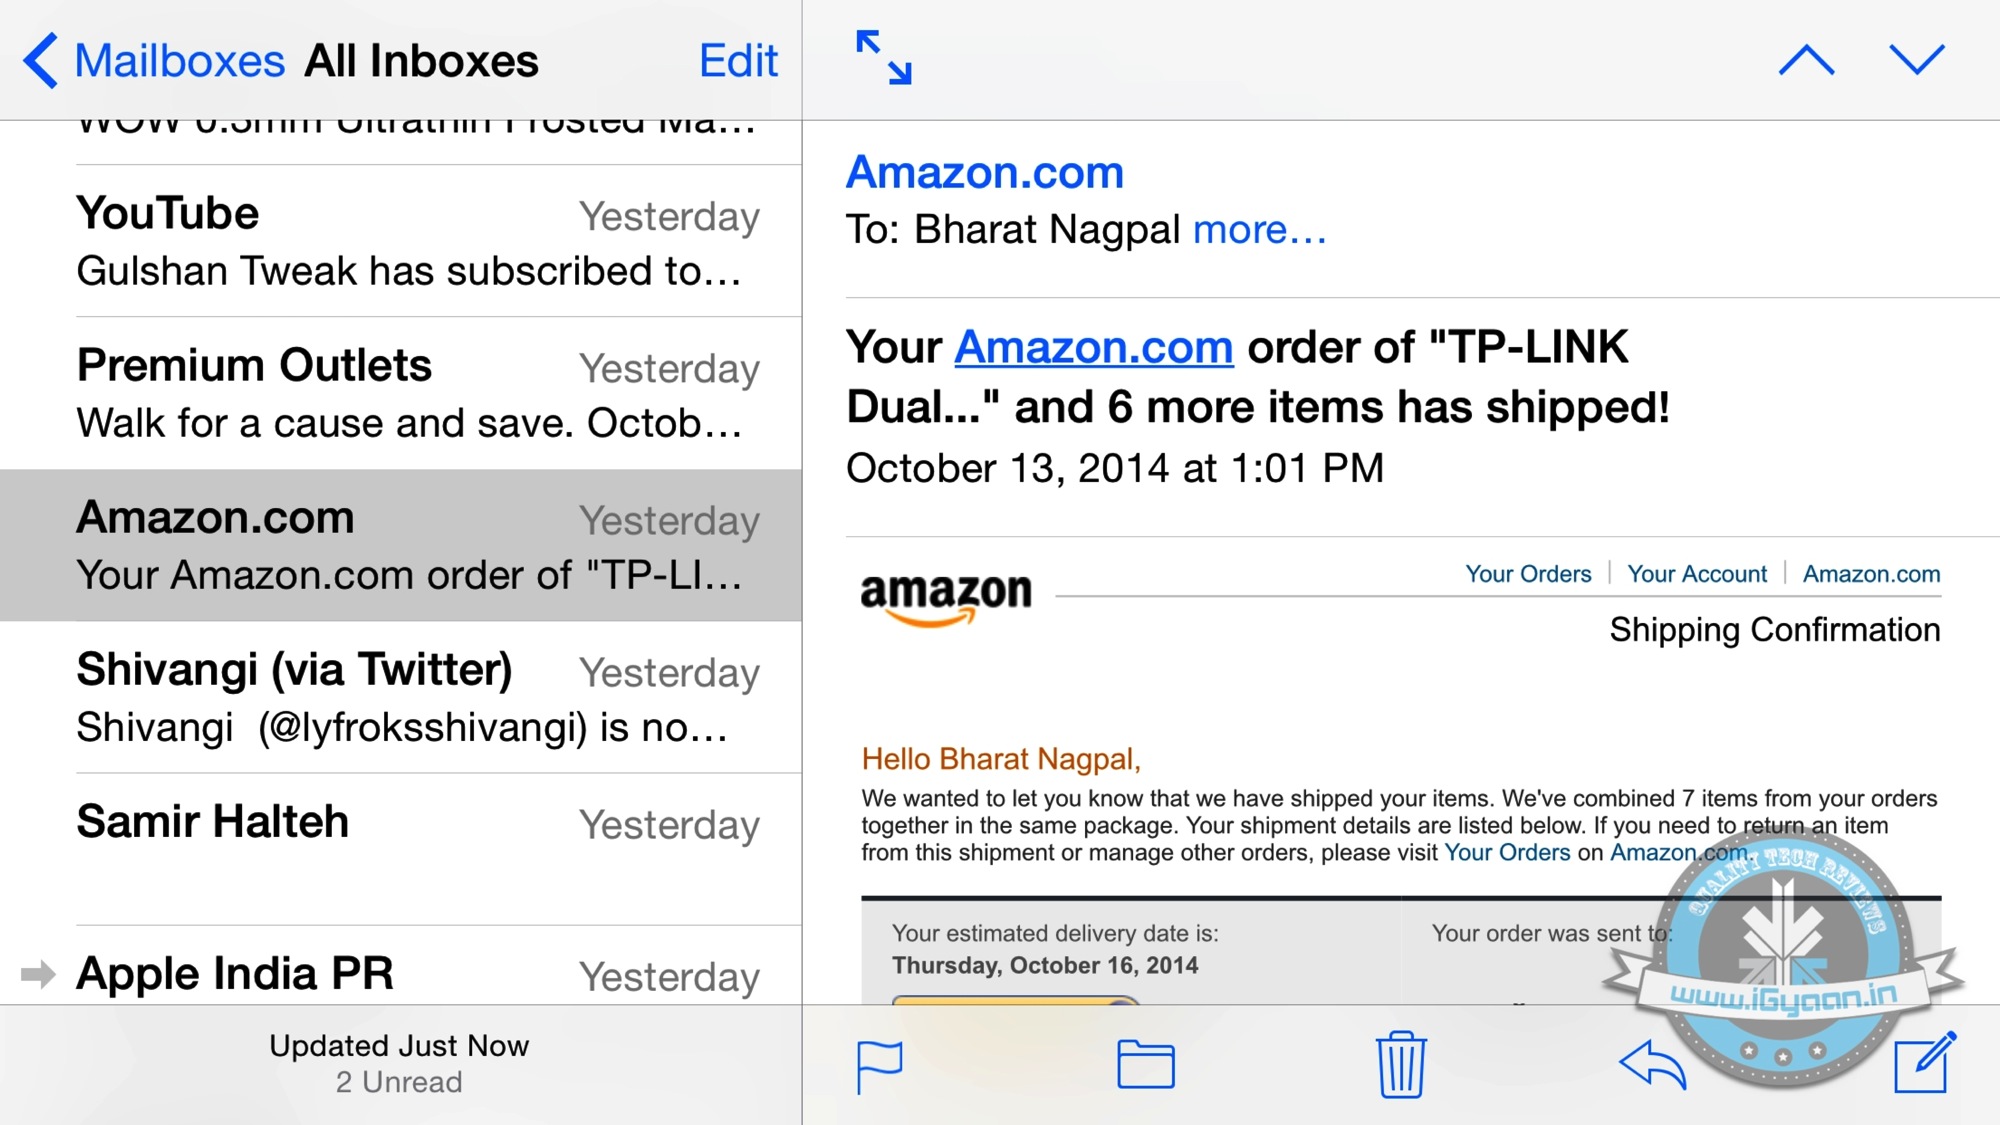Image resolution: width=2000 pixels, height=1125 pixels.
Task: Compose a new message with pencil icon
Action: click(x=1924, y=1064)
